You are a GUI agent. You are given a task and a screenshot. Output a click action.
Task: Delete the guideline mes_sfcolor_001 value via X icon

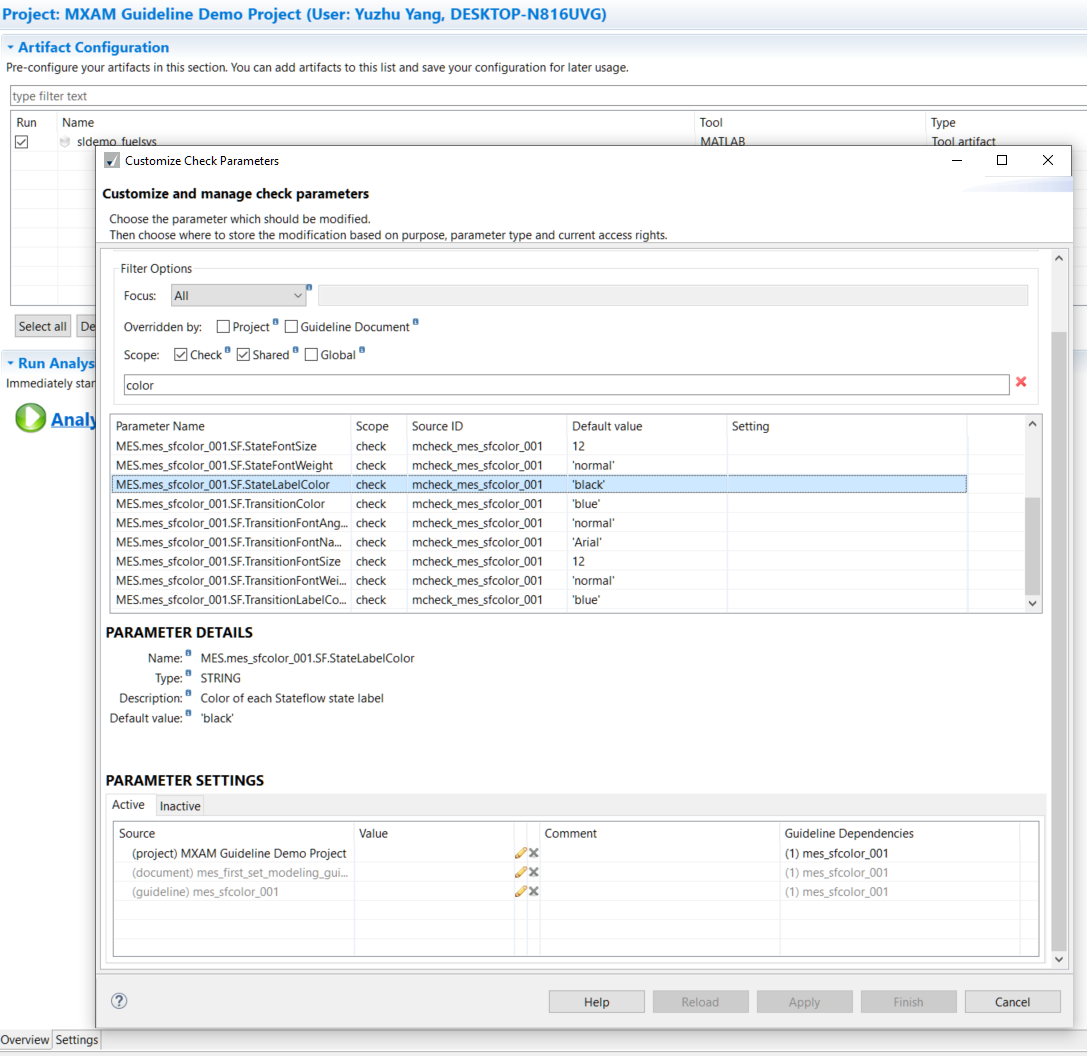(x=533, y=890)
